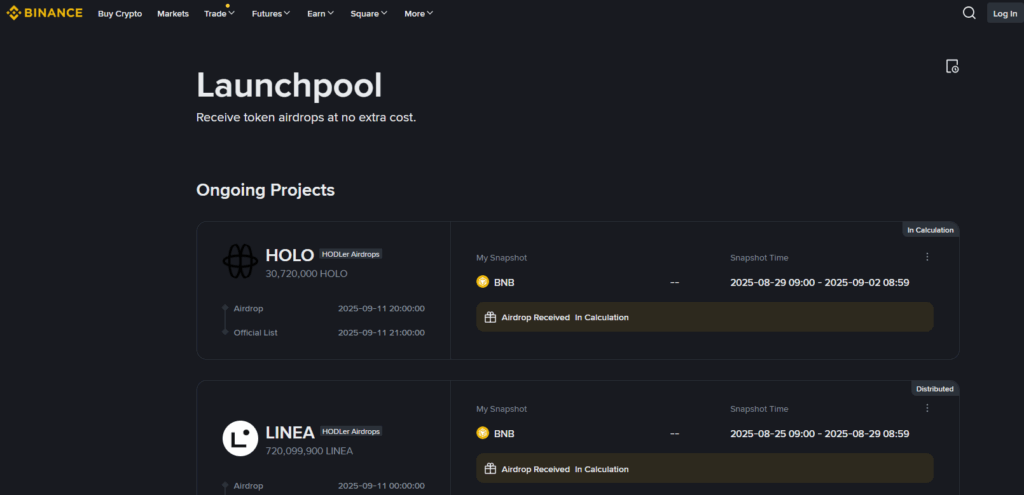Open Buy Crypto in navigation bar
The width and height of the screenshot is (1024, 495).
[x=120, y=14]
